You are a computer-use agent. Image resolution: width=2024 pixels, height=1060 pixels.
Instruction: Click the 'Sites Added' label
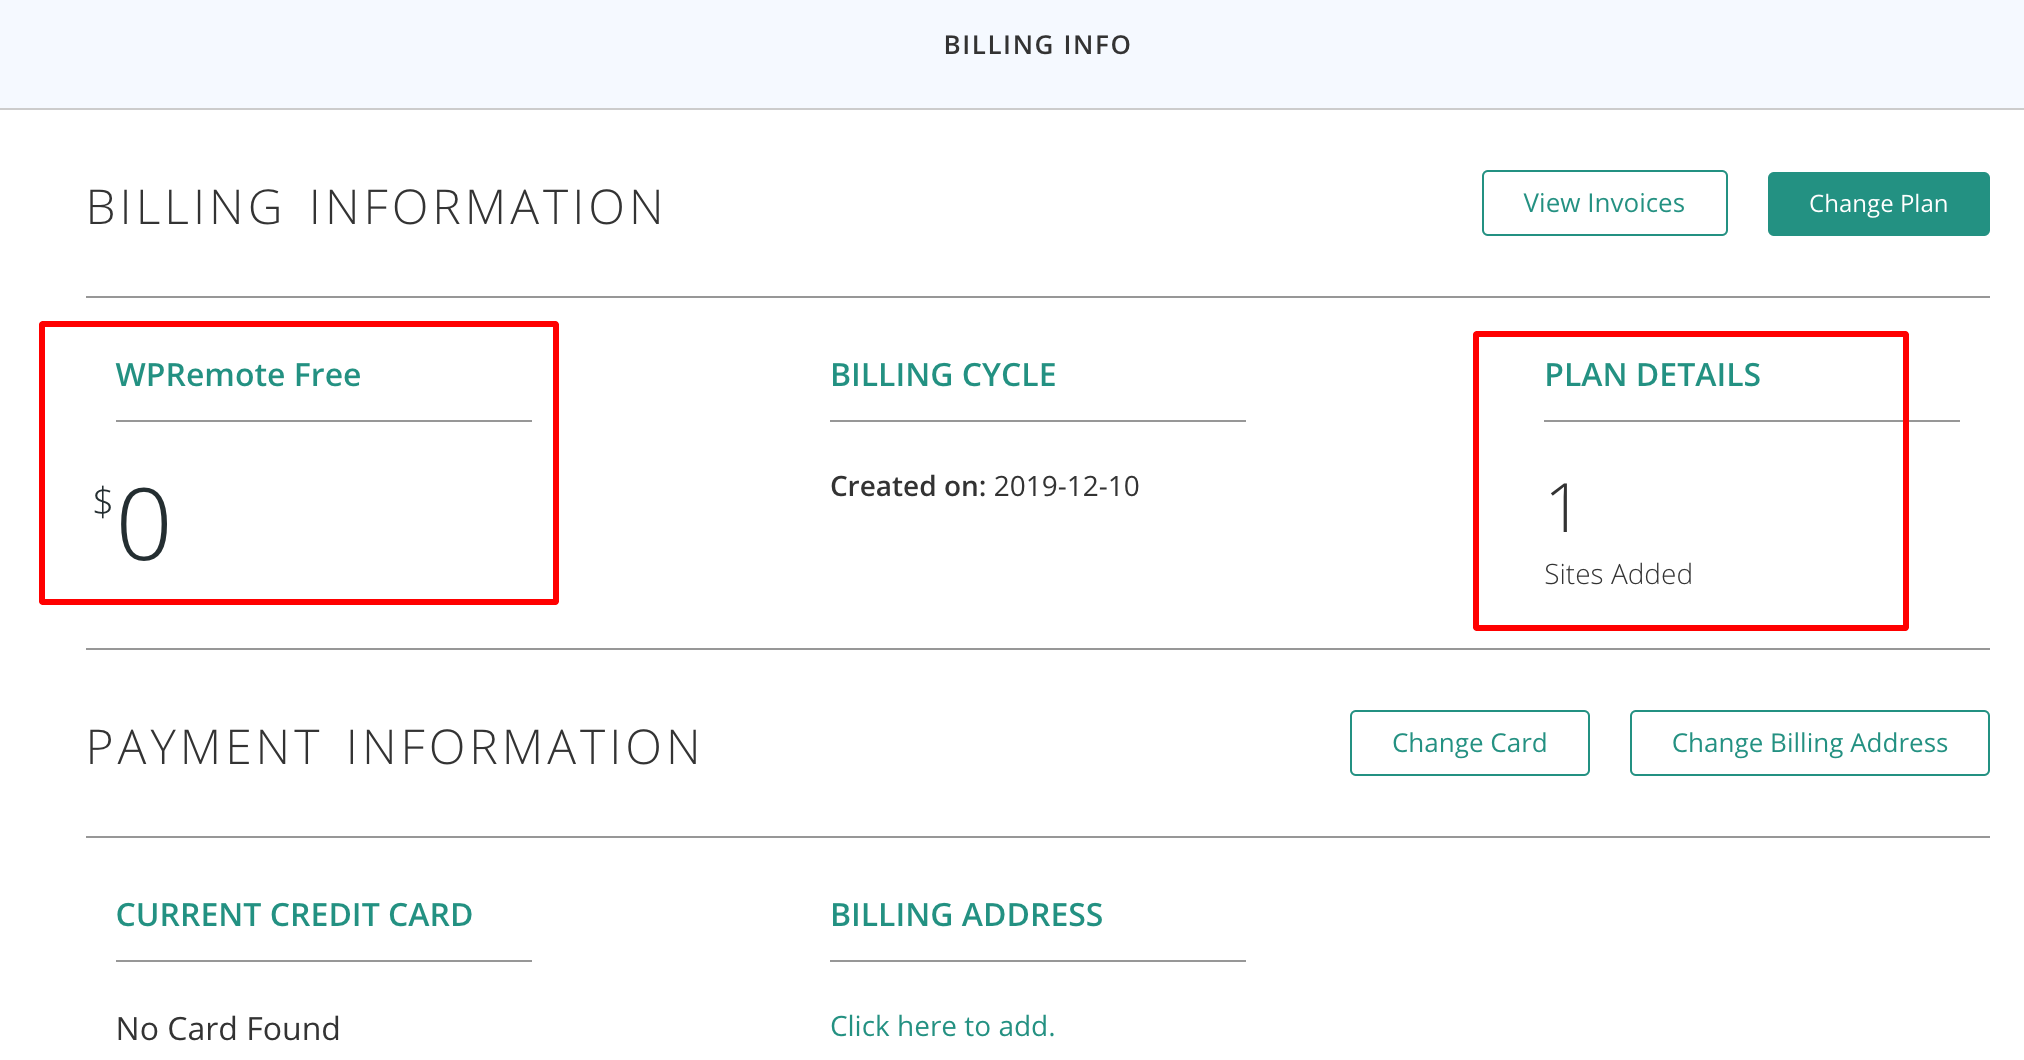(1618, 574)
